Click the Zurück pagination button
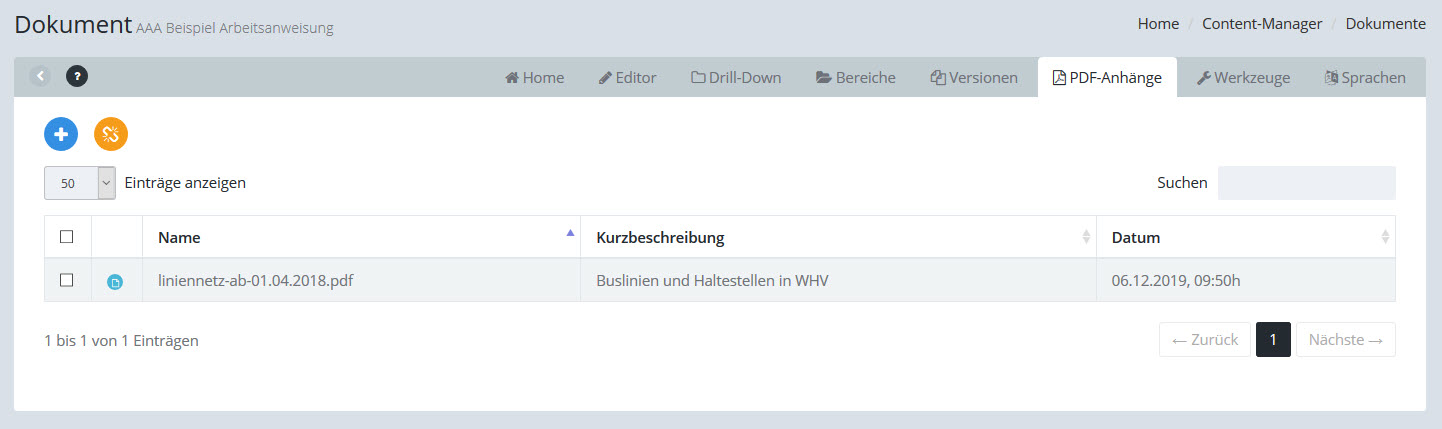 coord(1204,340)
